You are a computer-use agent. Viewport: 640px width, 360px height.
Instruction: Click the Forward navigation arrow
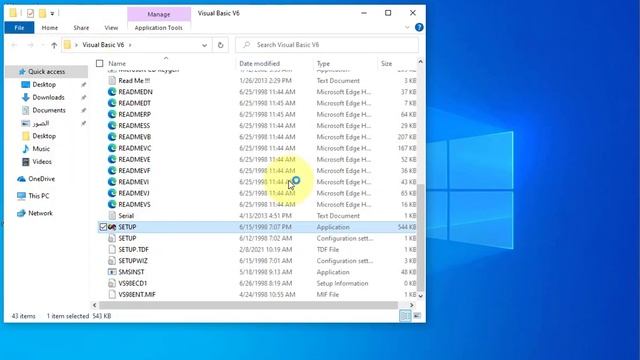coord(31,45)
